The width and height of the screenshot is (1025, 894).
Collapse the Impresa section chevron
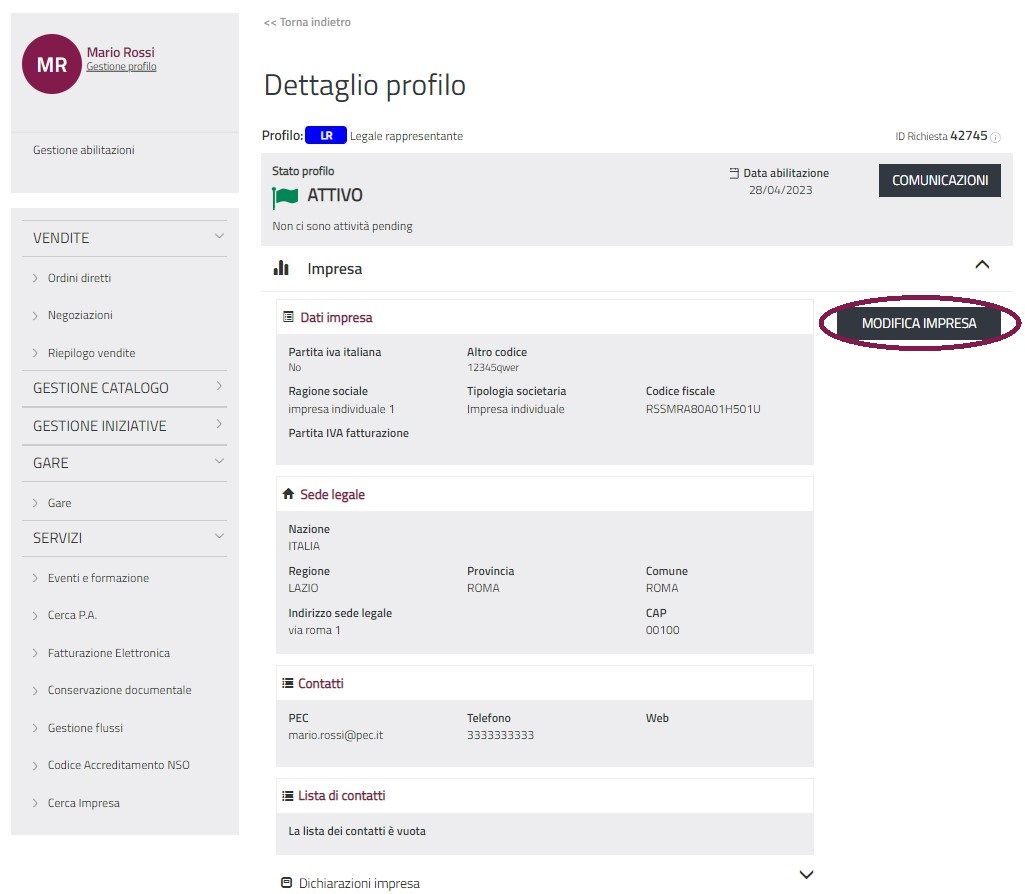[x=981, y=265]
